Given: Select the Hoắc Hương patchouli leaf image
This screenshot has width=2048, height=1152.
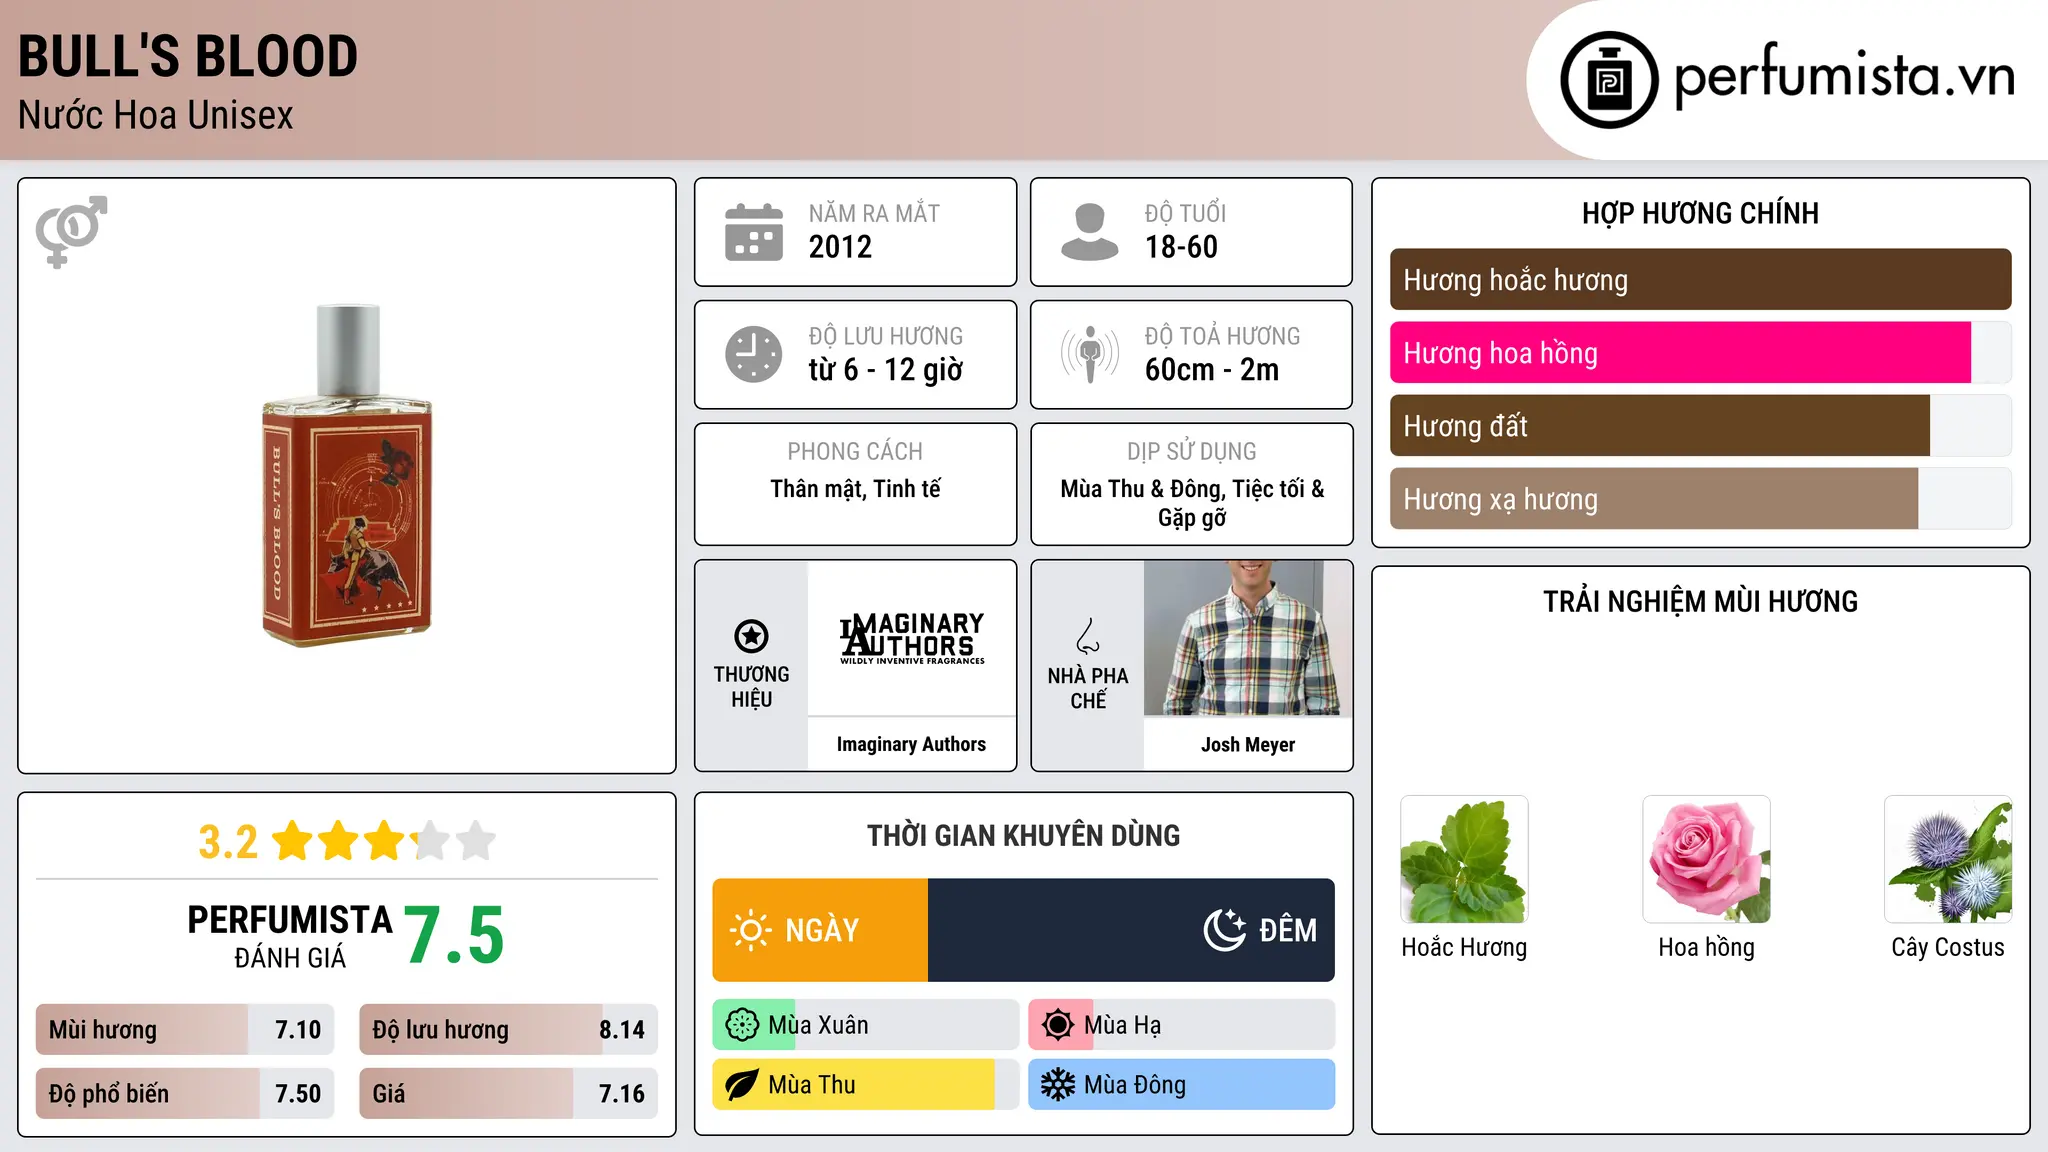Looking at the screenshot, I should [x=1464, y=859].
